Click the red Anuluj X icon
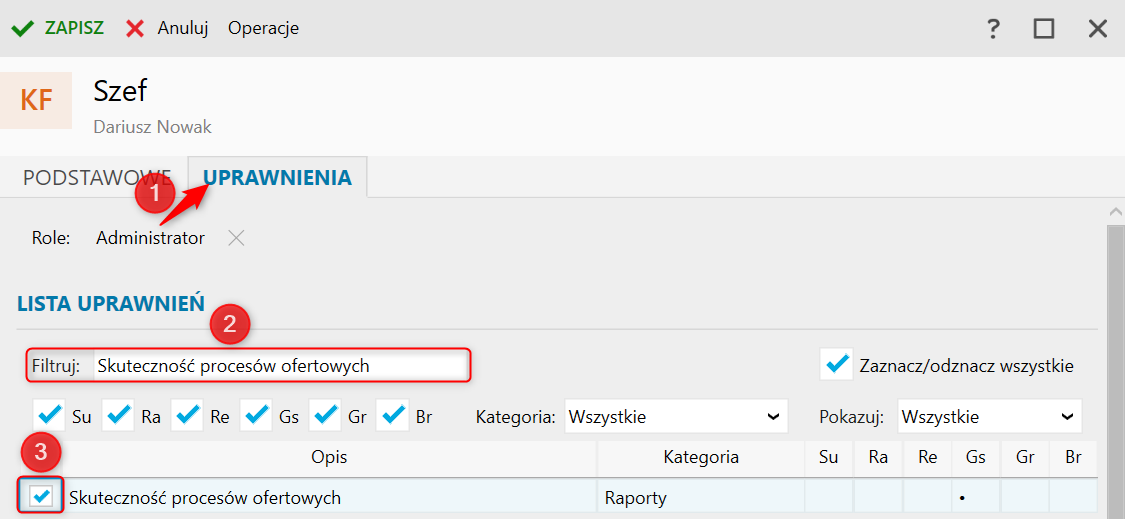The width and height of the screenshot is (1125, 519). coord(135,28)
